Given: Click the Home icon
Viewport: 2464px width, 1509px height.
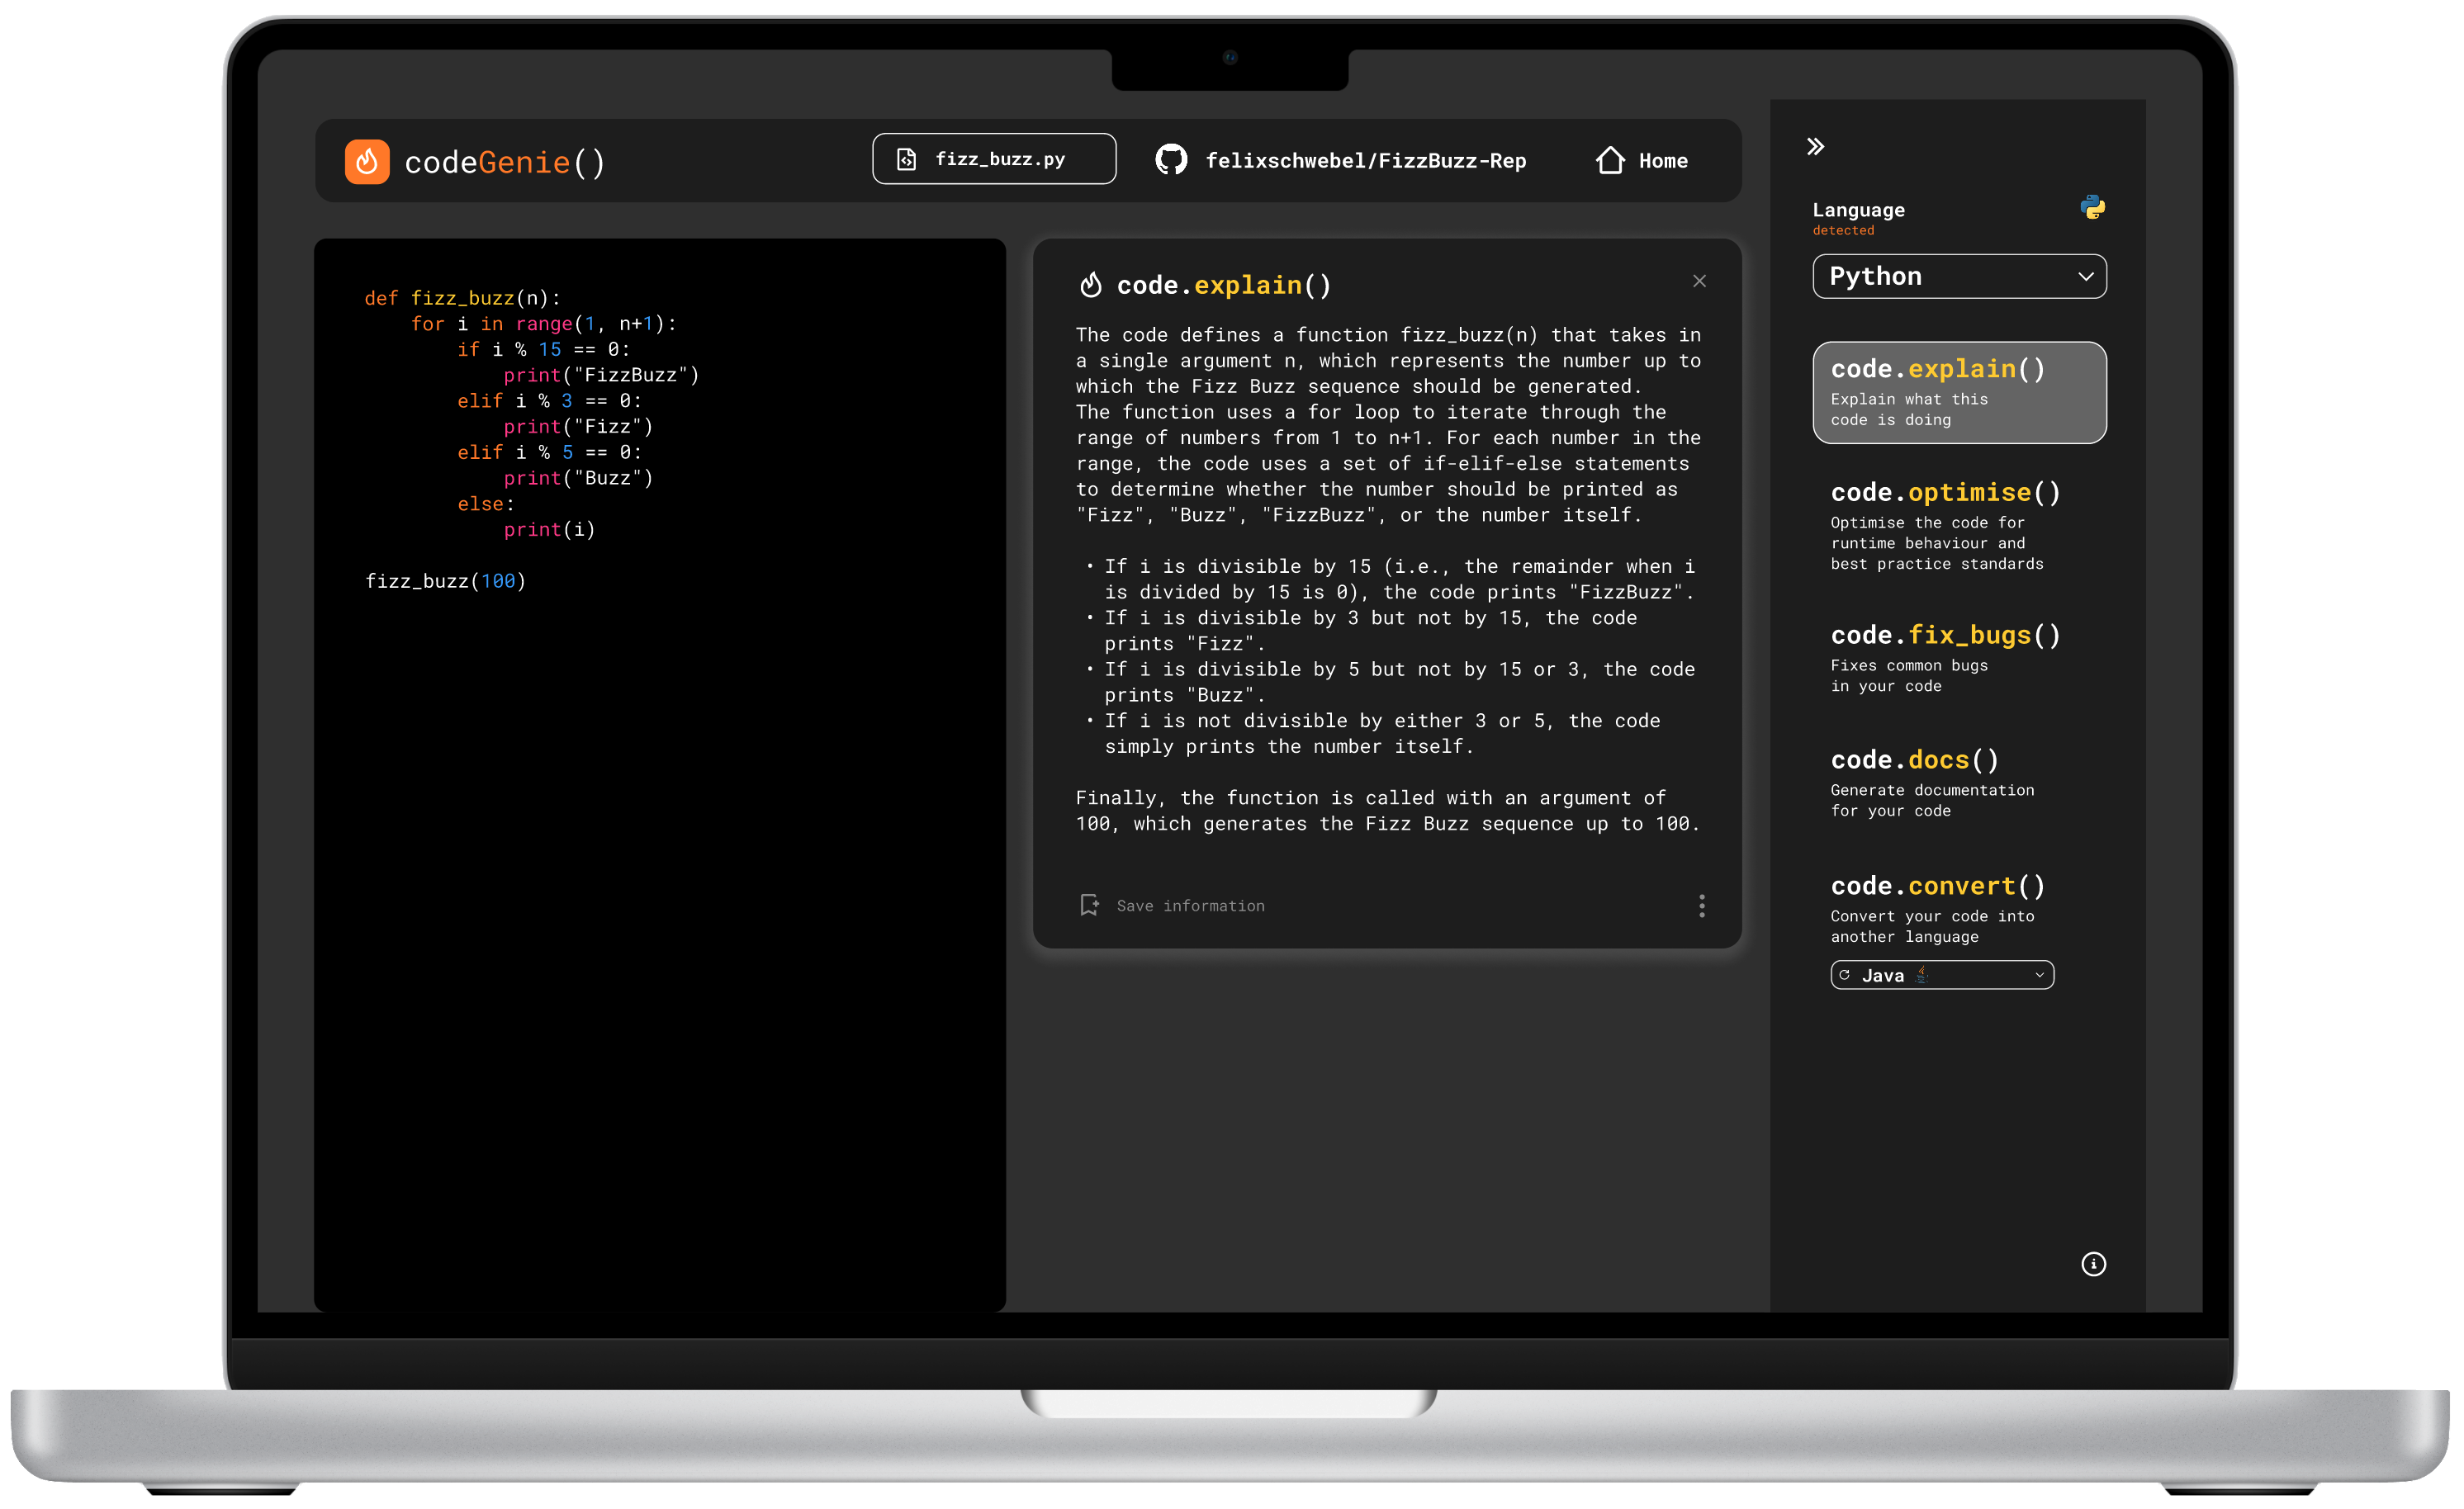Looking at the screenshot, I should (x=1610, y=159).
